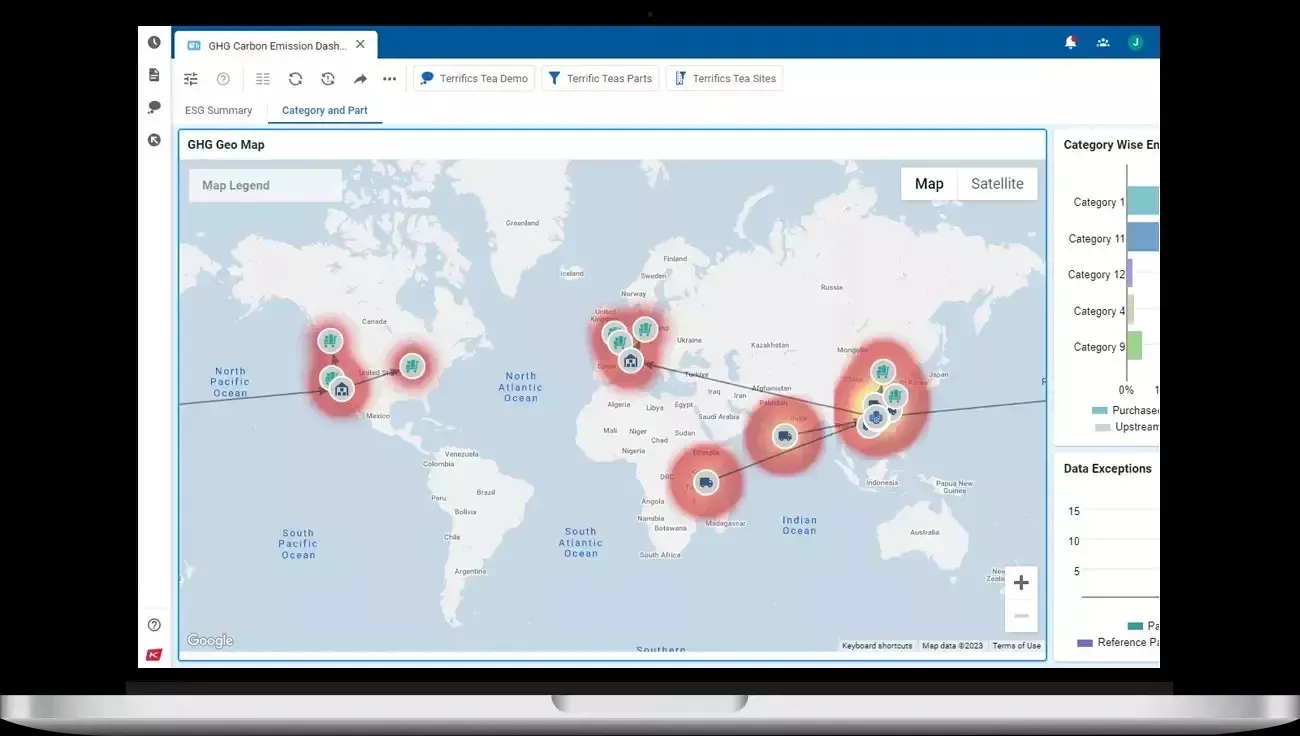The width and height of the screenshot is (1300, 736).
Task: Click the greyed help question mark in toolbar
Action: coord(223,79)
